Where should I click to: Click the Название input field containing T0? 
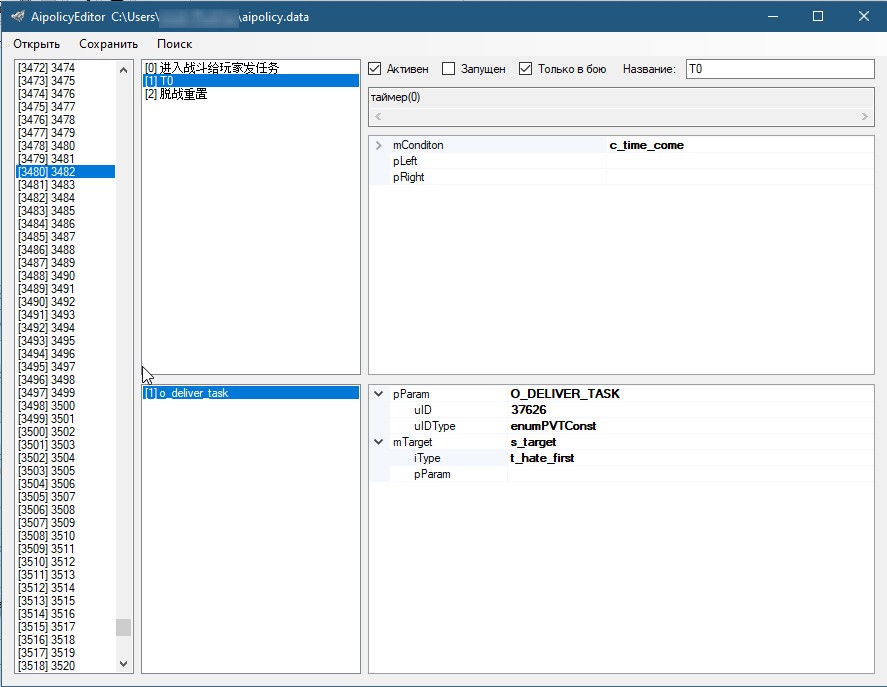coord(780,69)
